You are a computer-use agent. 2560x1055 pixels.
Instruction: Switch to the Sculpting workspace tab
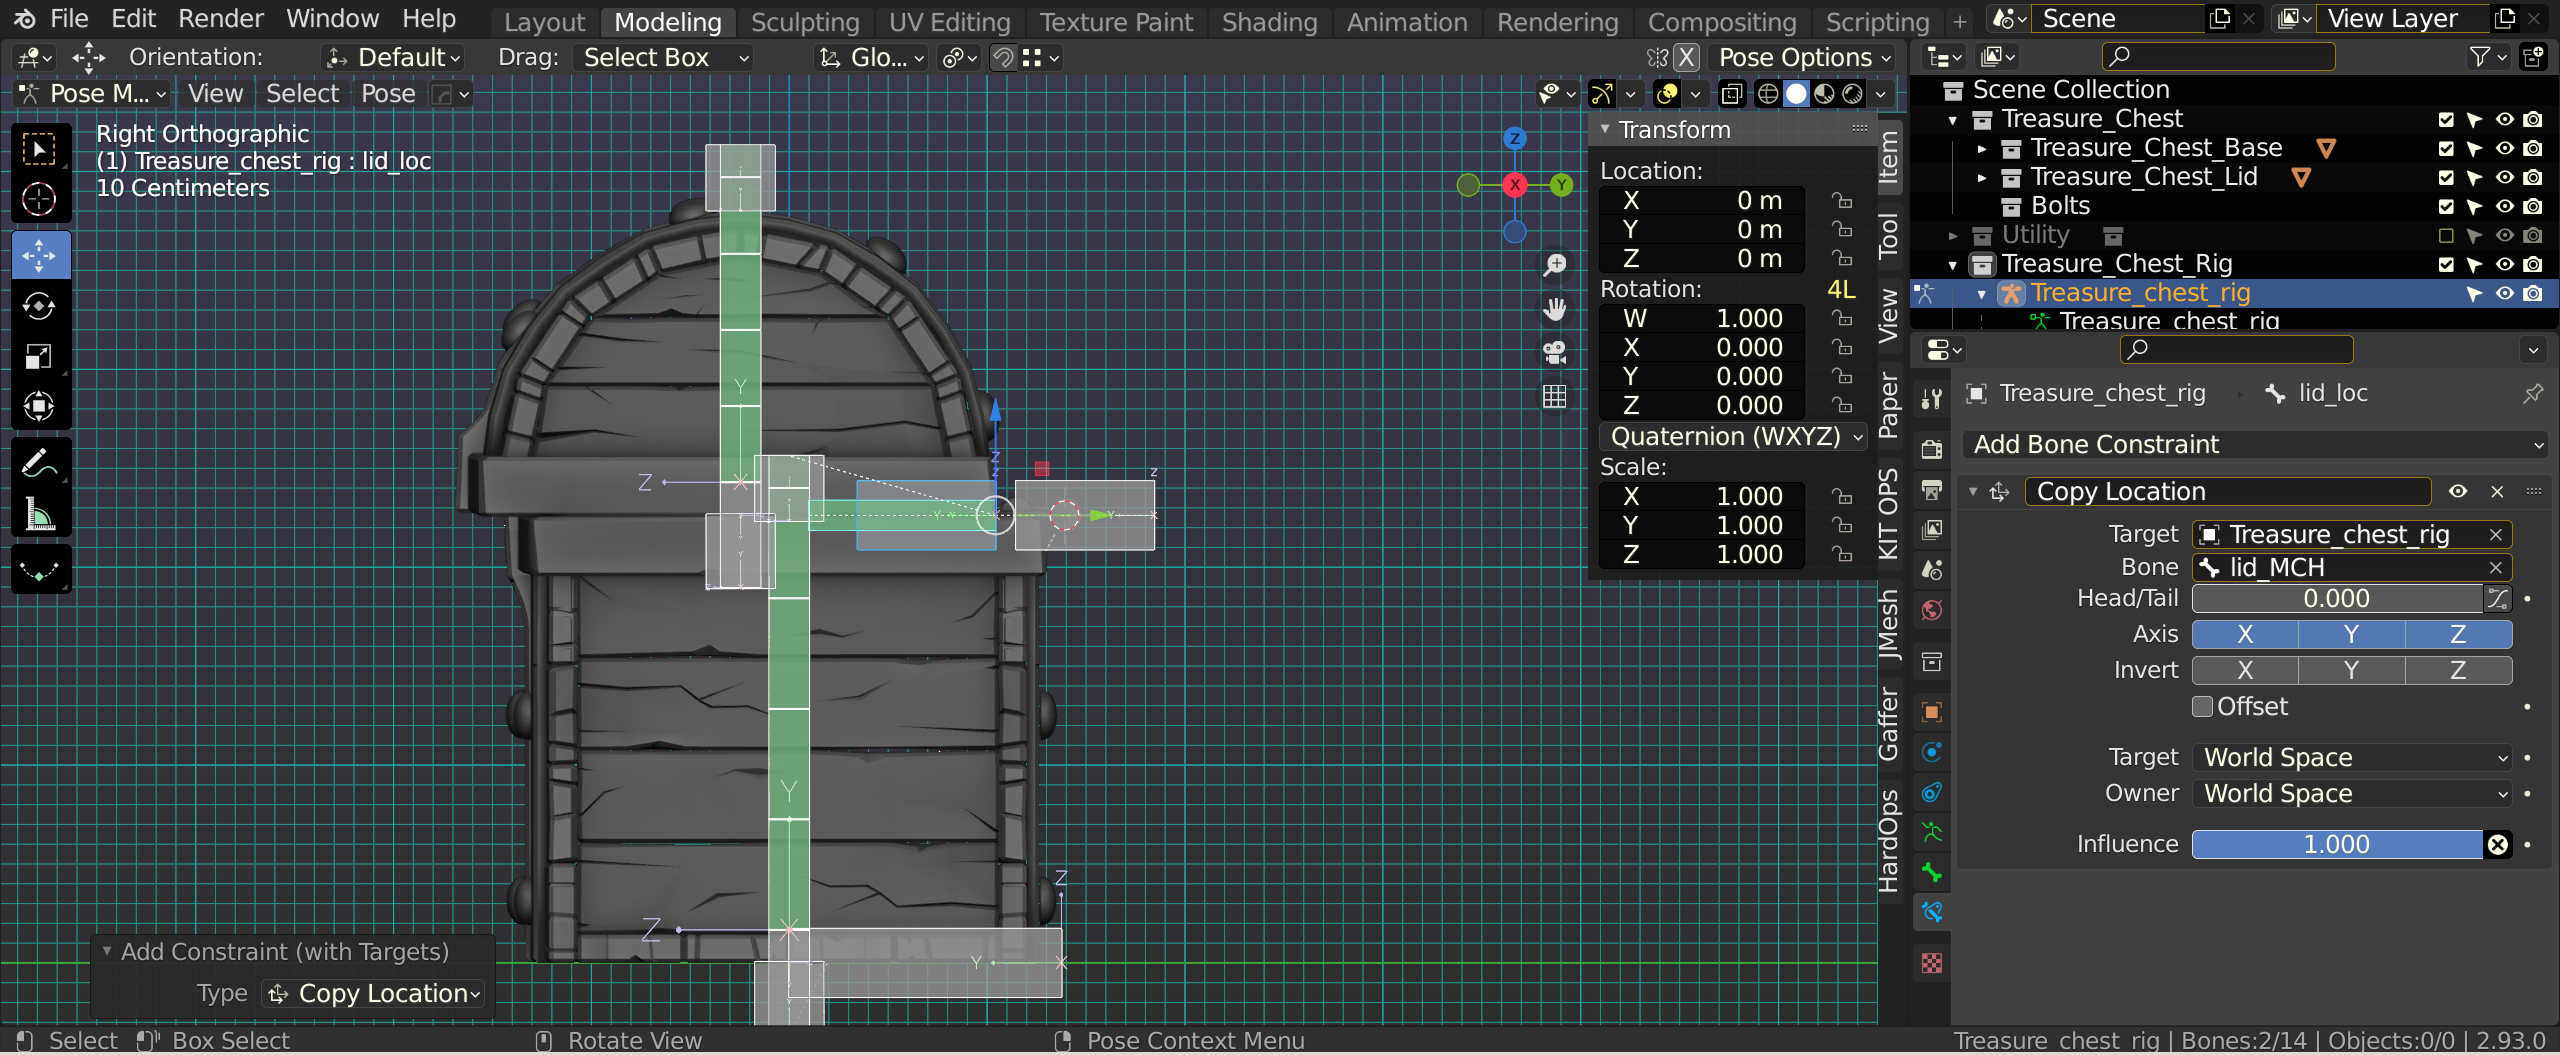click(804, 21)
